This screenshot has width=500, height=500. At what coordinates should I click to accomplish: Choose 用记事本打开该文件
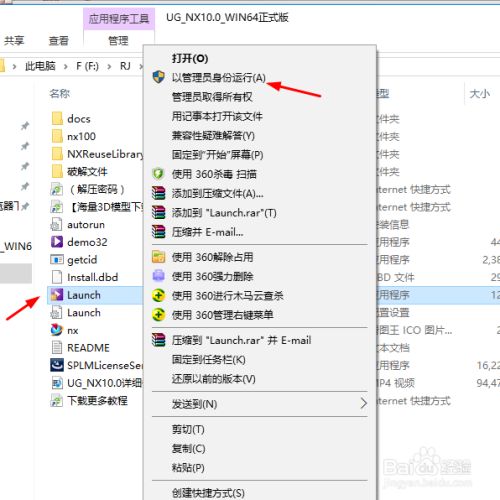coord(217,116)
